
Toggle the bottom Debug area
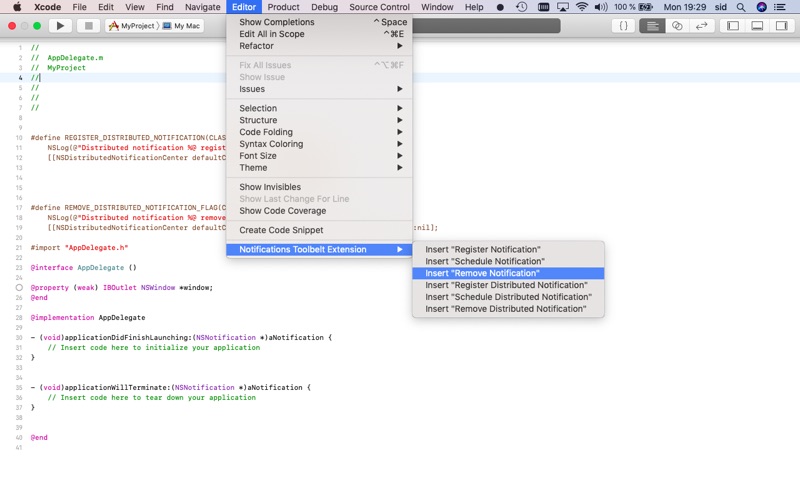(757, 26)
